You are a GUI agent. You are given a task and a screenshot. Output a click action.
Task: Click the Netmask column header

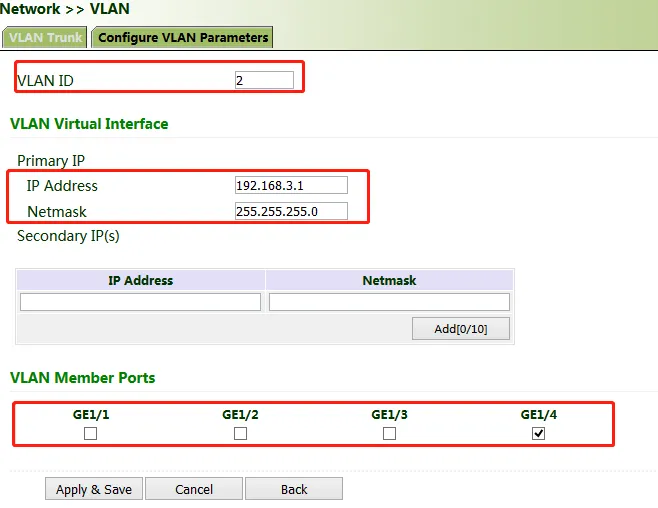[x=389, y=280]
